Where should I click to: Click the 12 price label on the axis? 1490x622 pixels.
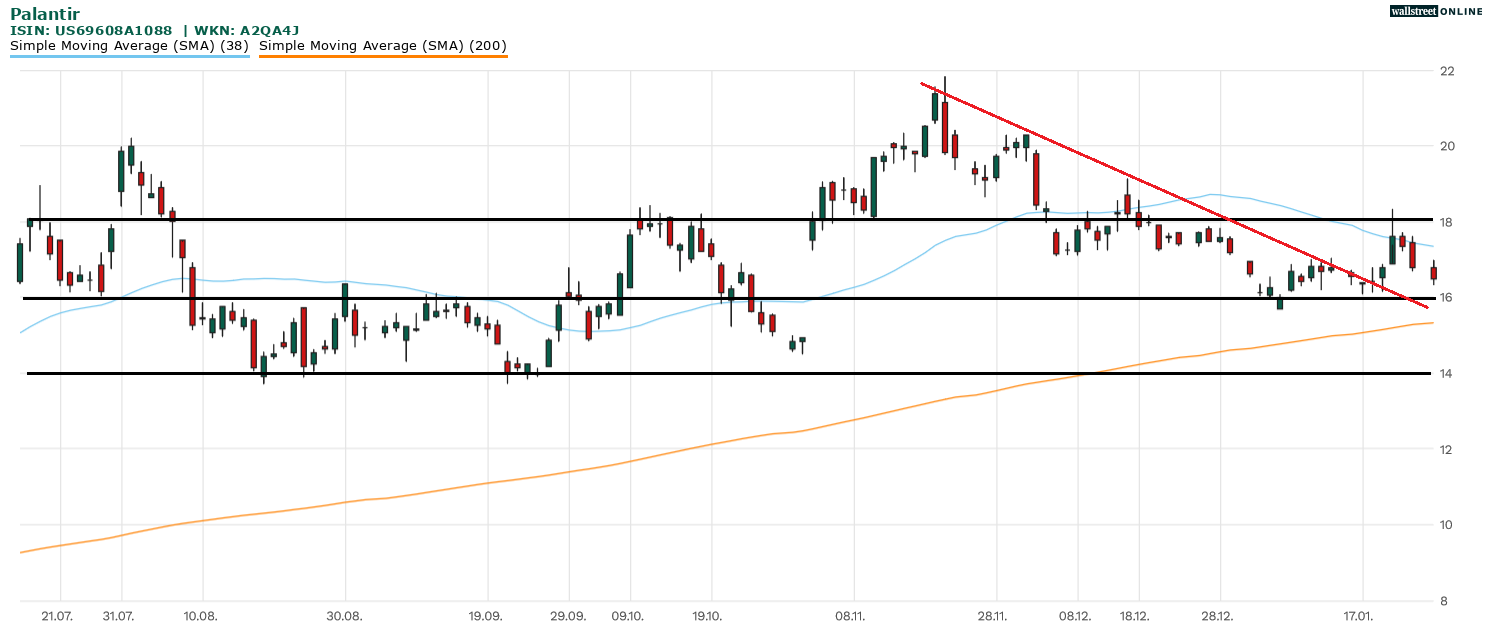1446,449
